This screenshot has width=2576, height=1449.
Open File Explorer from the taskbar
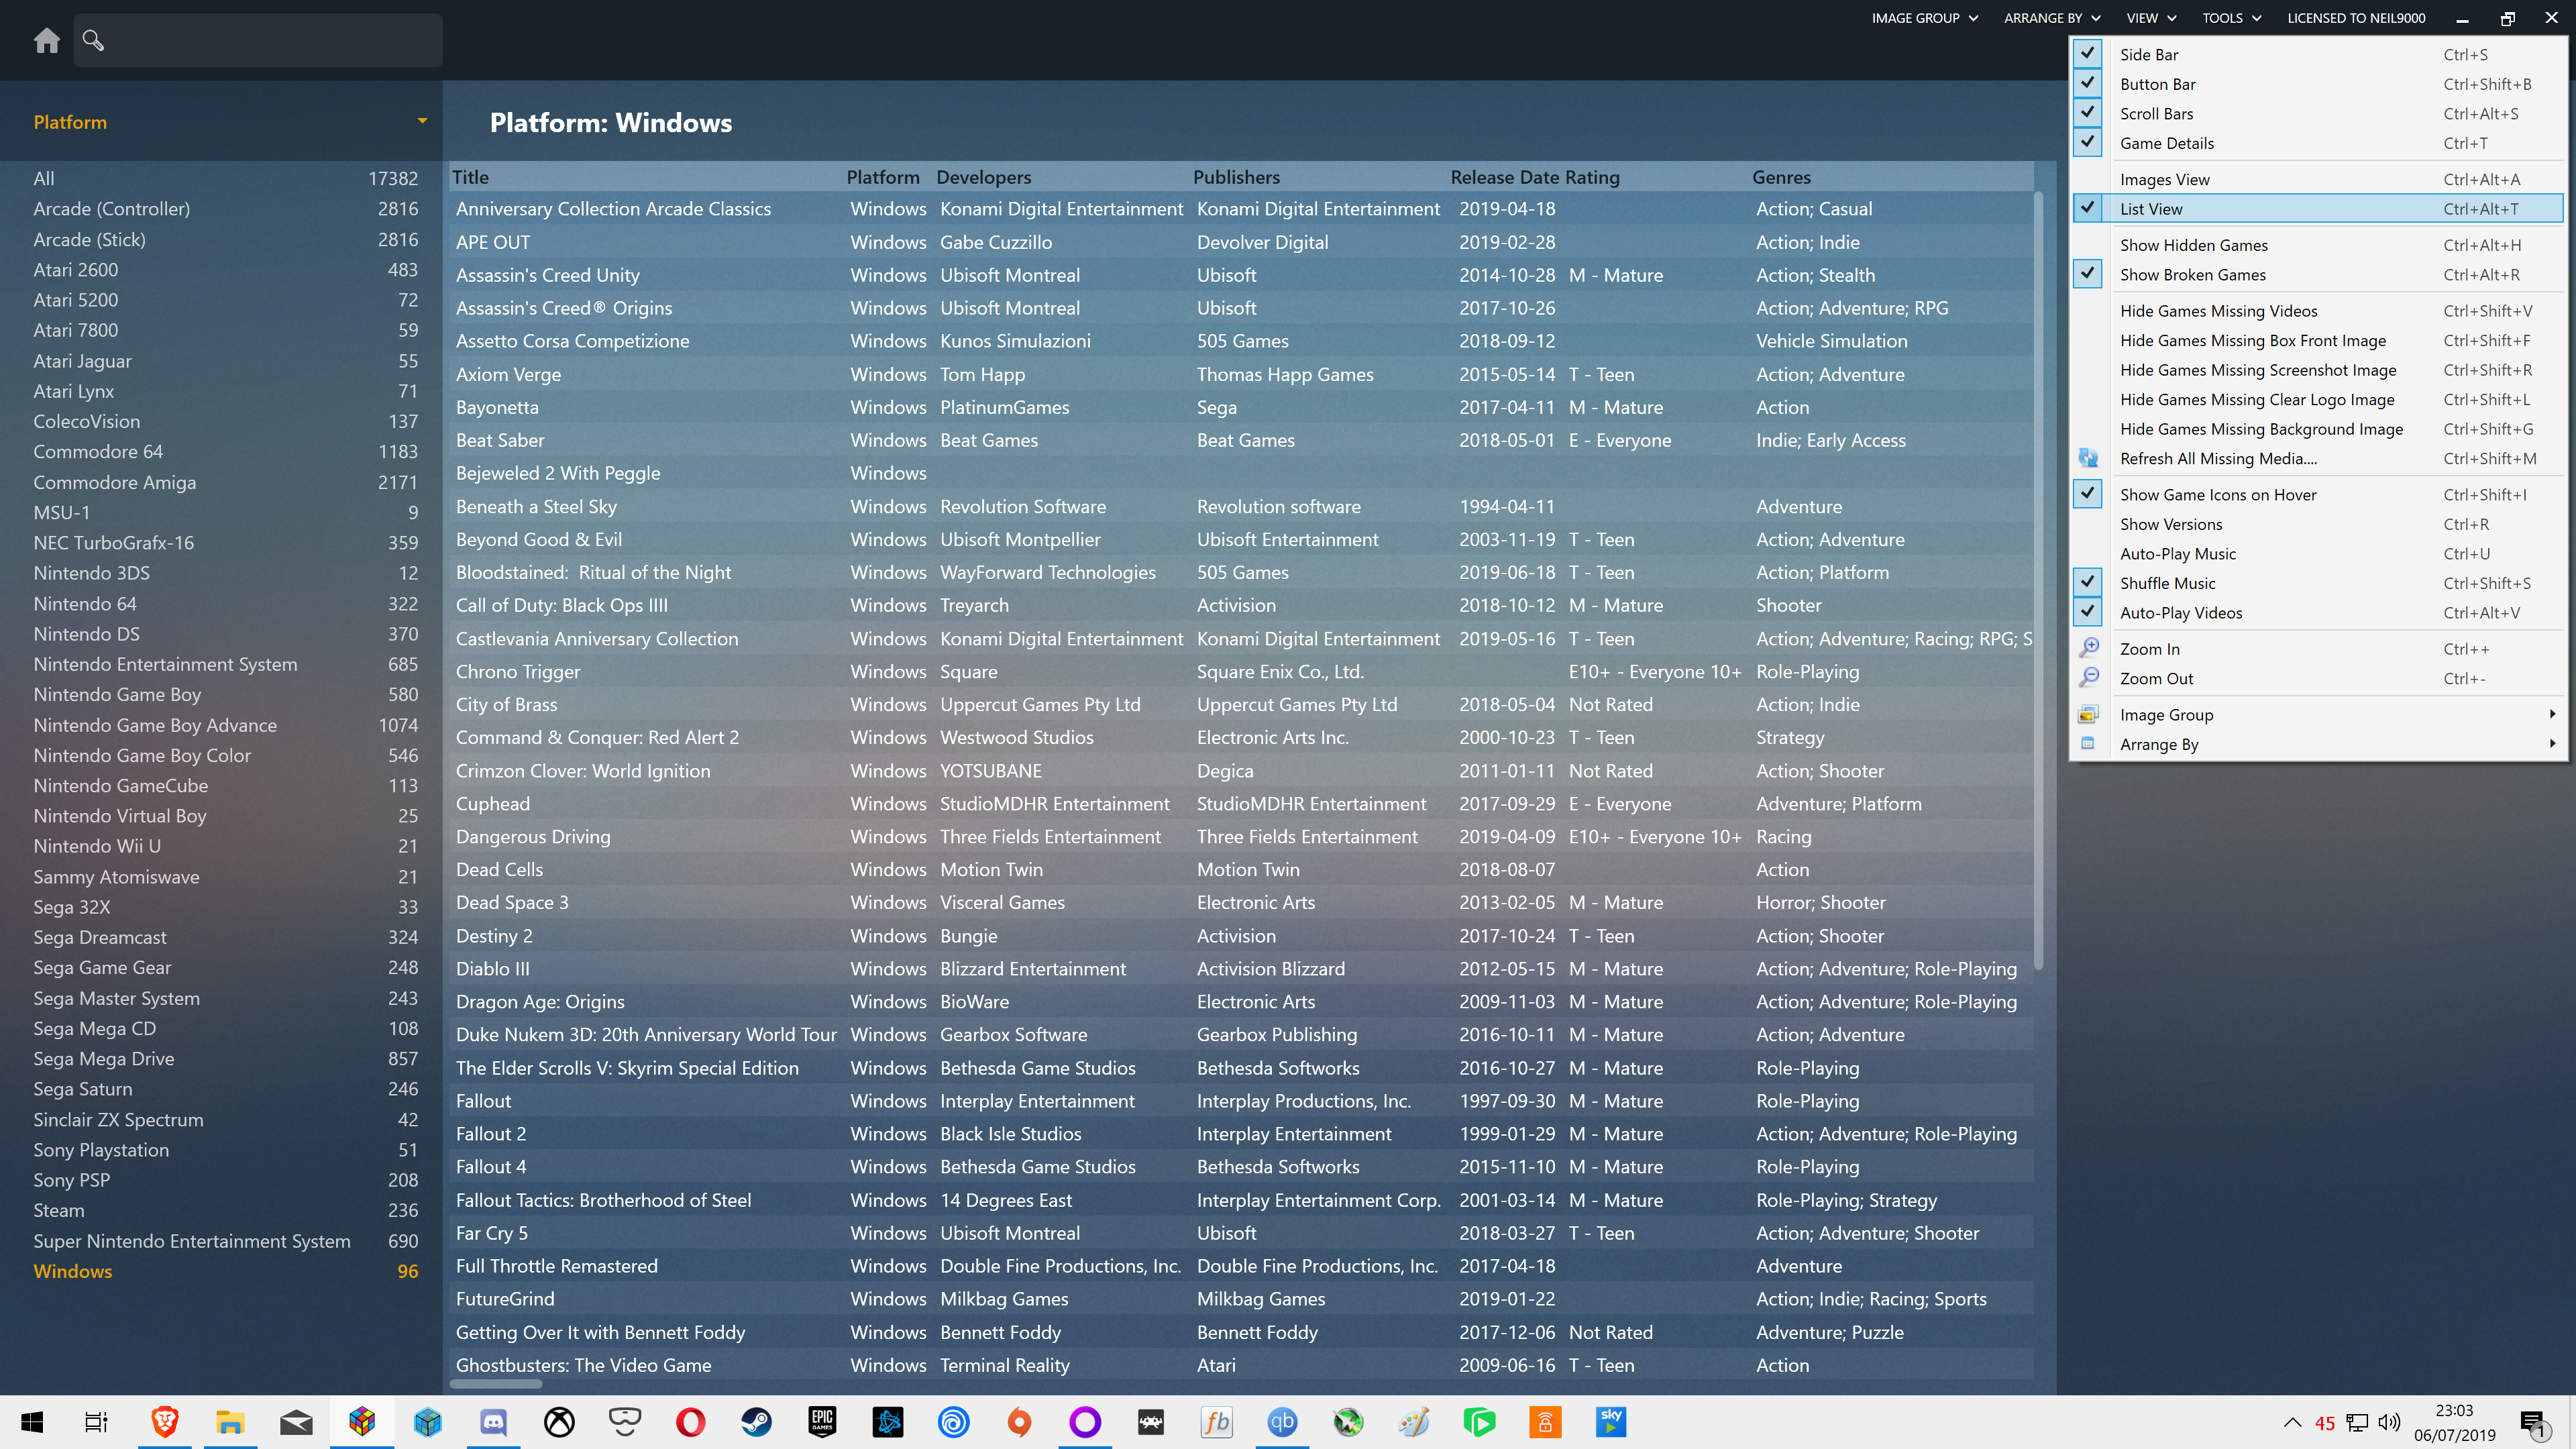[230, 1422]
